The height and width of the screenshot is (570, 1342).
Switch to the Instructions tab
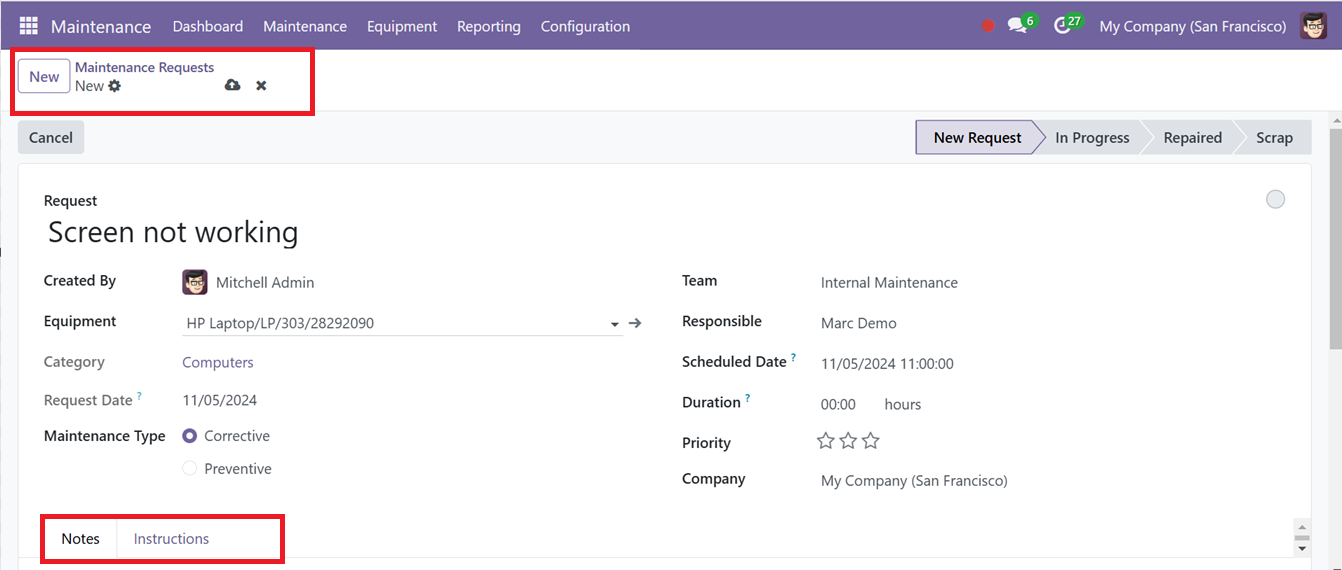click(171, 539)
